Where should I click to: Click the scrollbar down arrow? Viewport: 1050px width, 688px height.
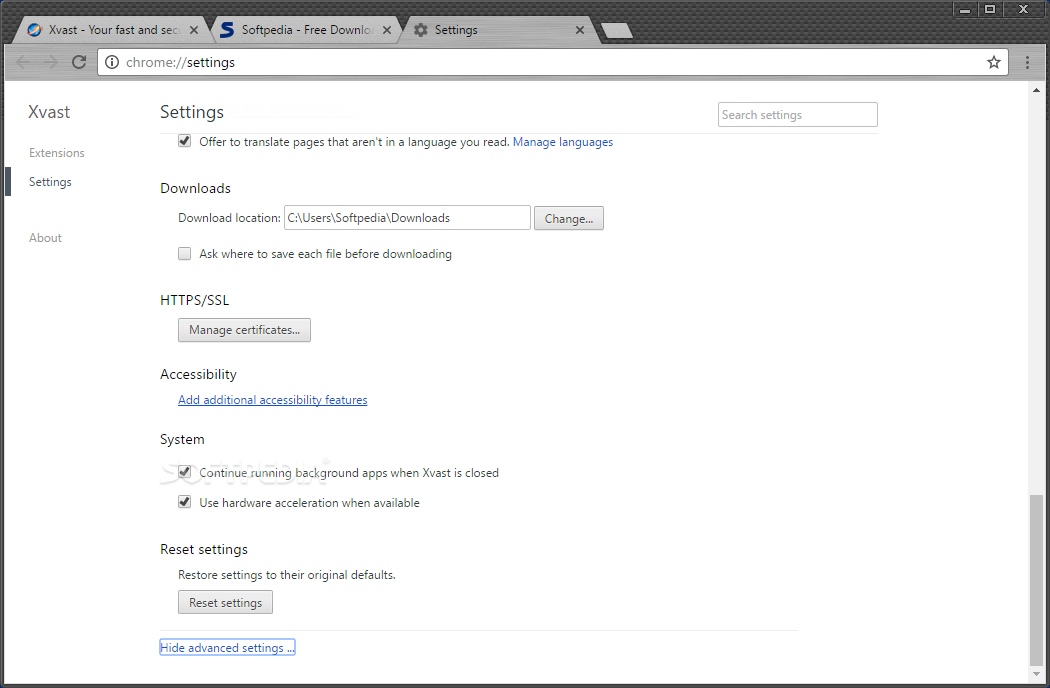pyautogui.click(x=1036, y=674)
